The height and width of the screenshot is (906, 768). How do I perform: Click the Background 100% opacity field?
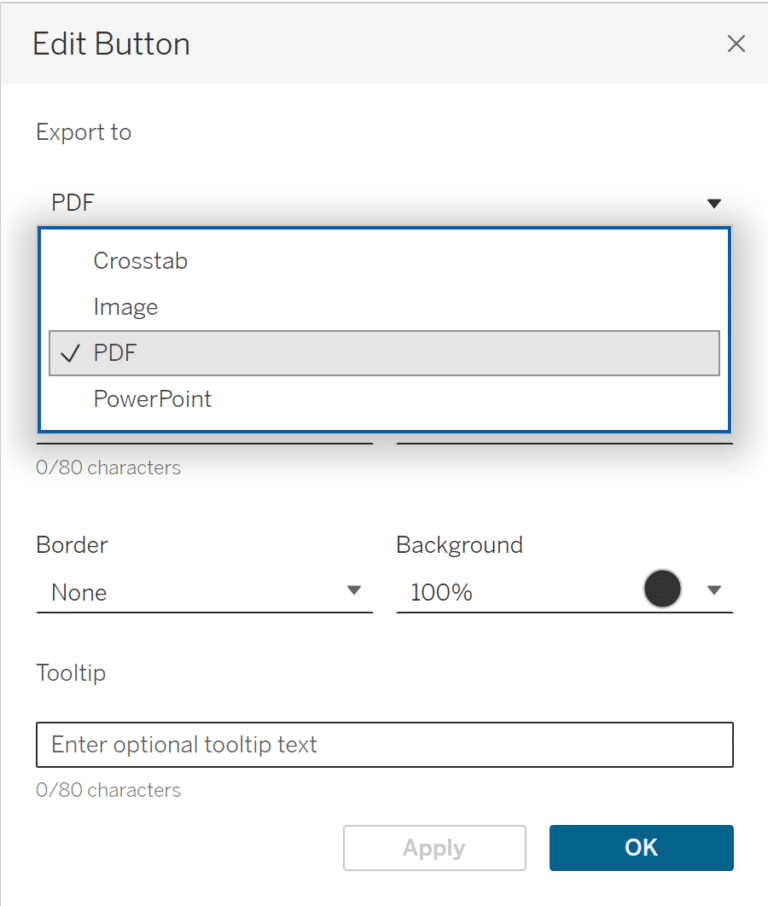tap(500, 592)
